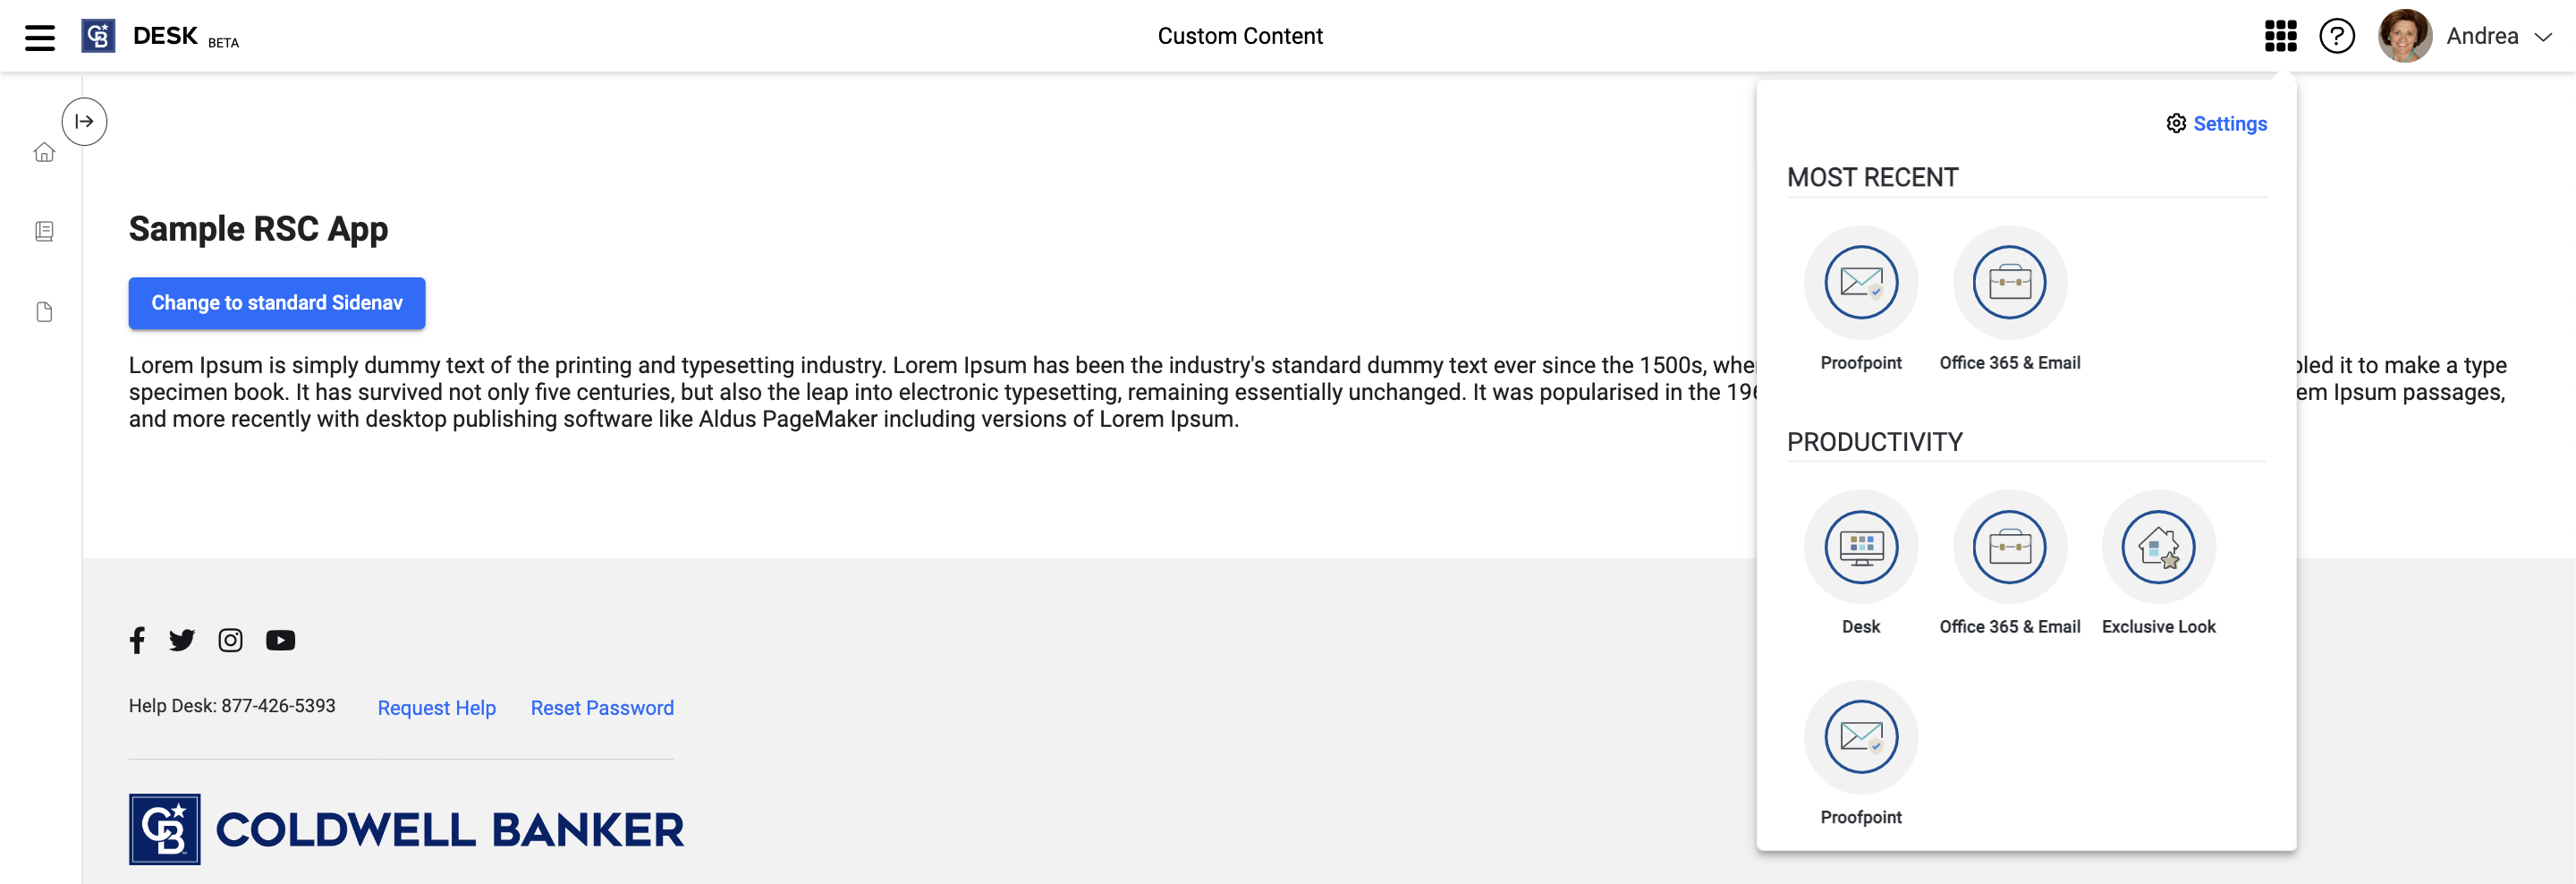Toggle the apps grid launcher
2576x884 pixels.
[2280, 36]
